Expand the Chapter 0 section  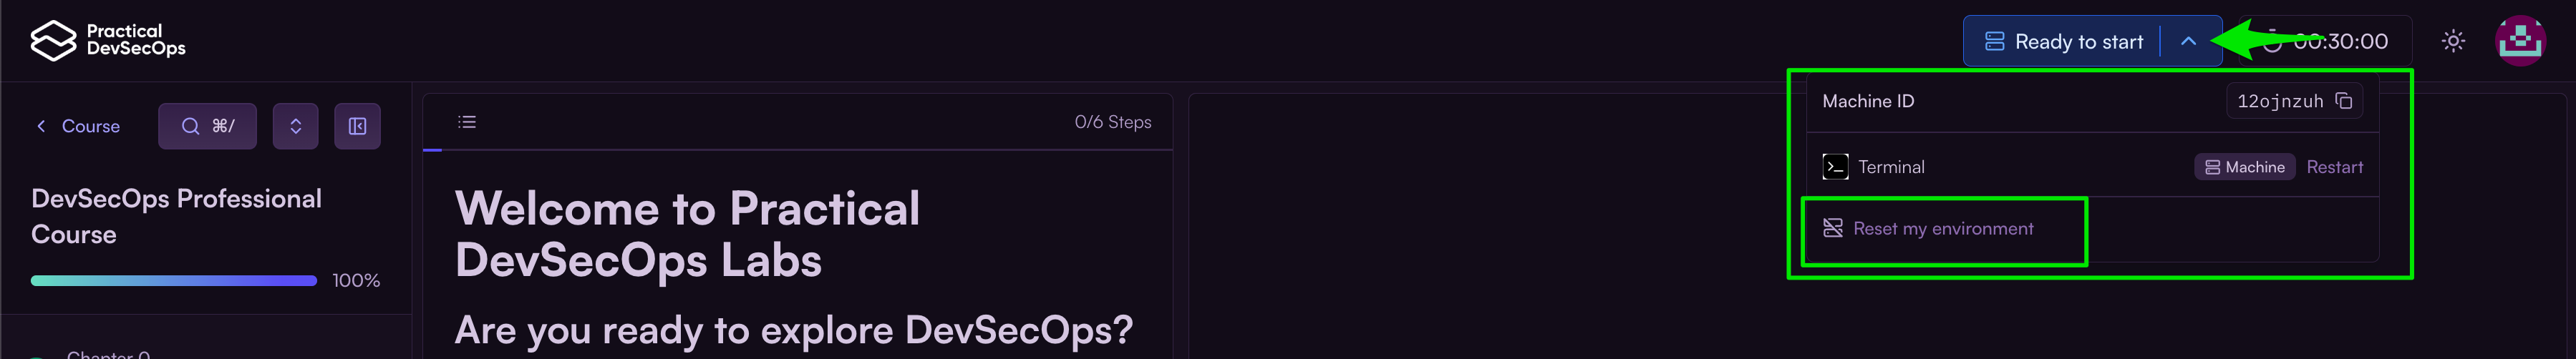(x=108, y=354)
